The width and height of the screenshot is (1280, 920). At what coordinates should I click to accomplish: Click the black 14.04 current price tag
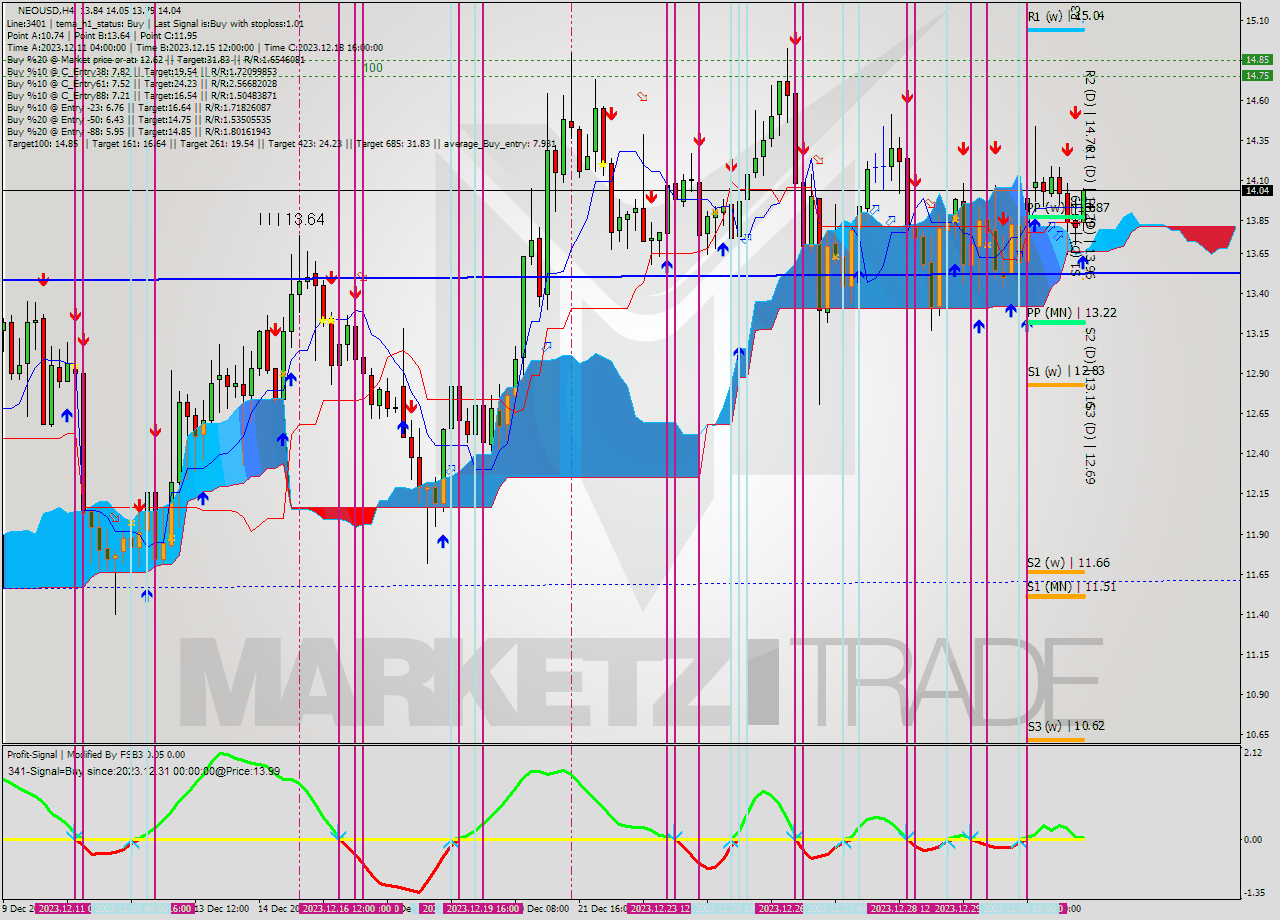1256,190
